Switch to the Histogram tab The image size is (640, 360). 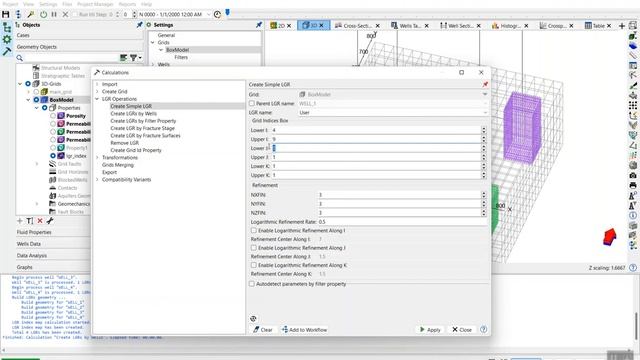click(506, 26)
